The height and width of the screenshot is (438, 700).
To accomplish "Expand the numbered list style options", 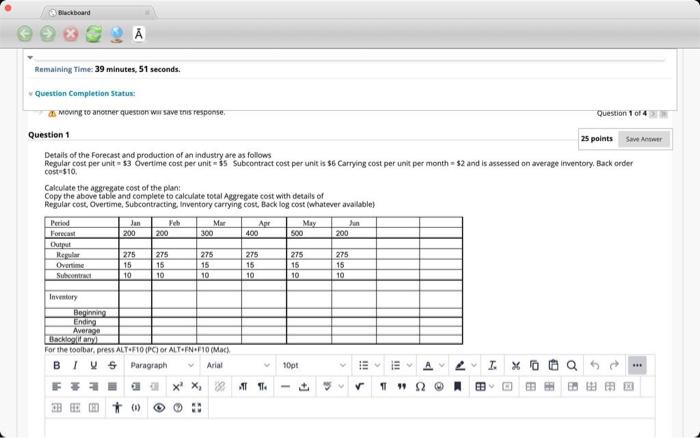I will [x=409, y=365].
